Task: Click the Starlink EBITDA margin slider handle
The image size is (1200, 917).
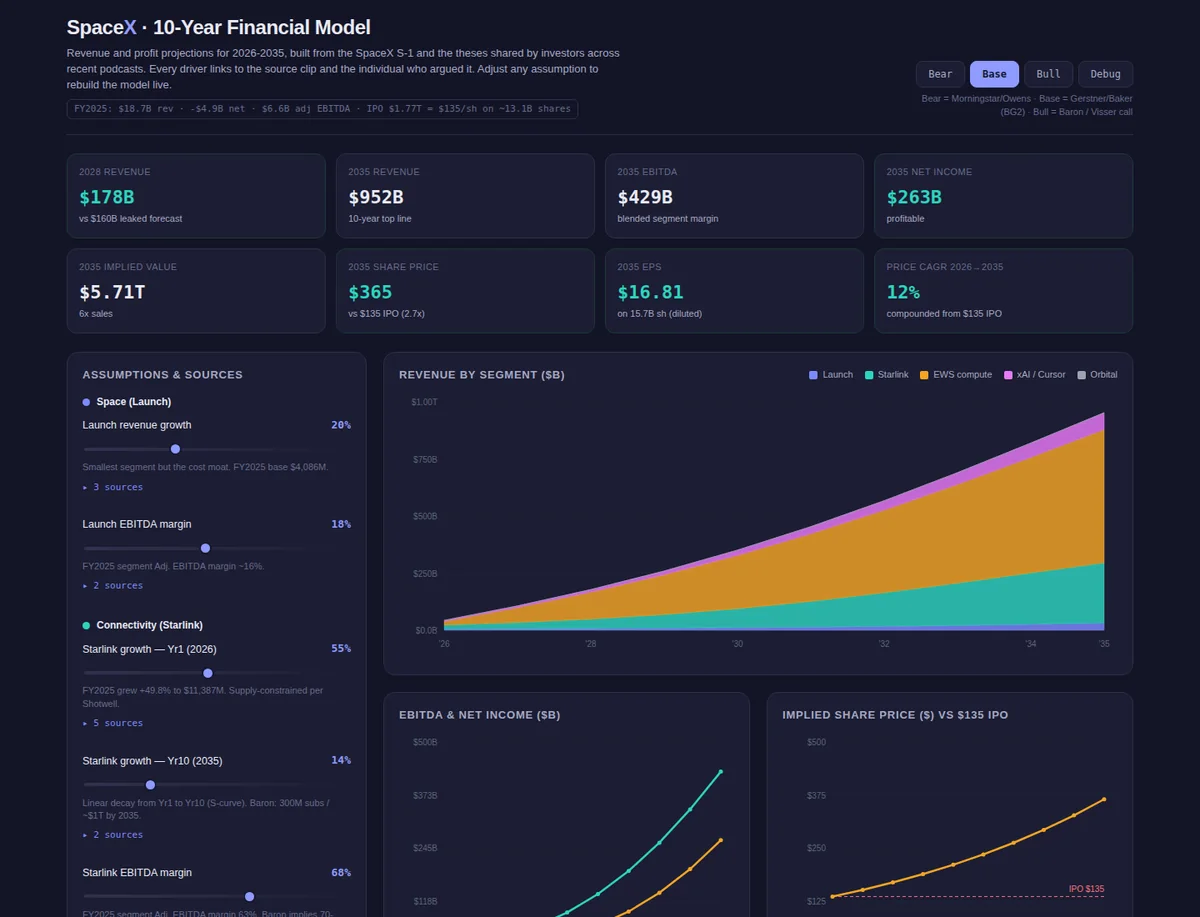Action: (x=250, y=897)
